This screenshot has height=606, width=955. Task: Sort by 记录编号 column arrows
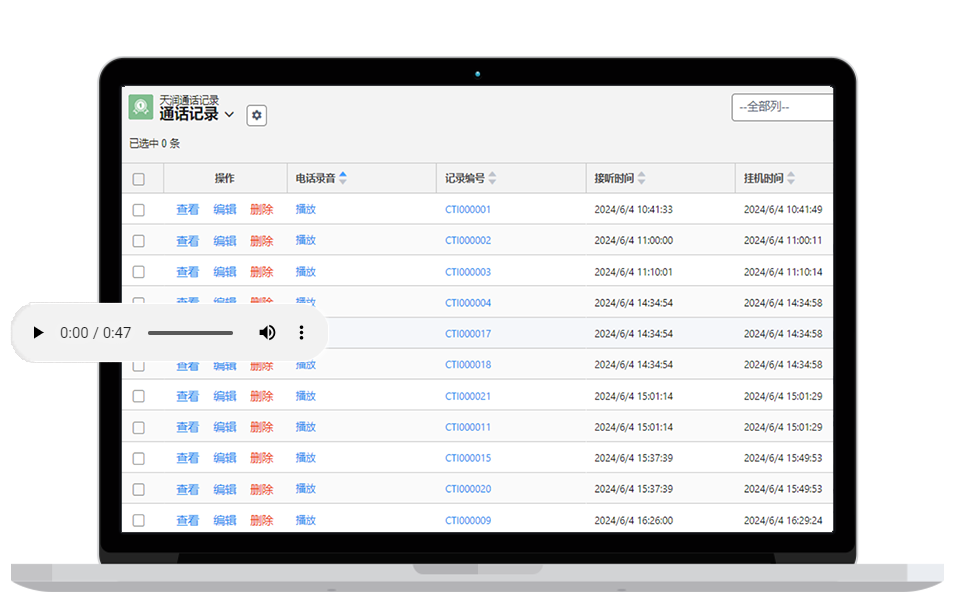coord(492,178)
